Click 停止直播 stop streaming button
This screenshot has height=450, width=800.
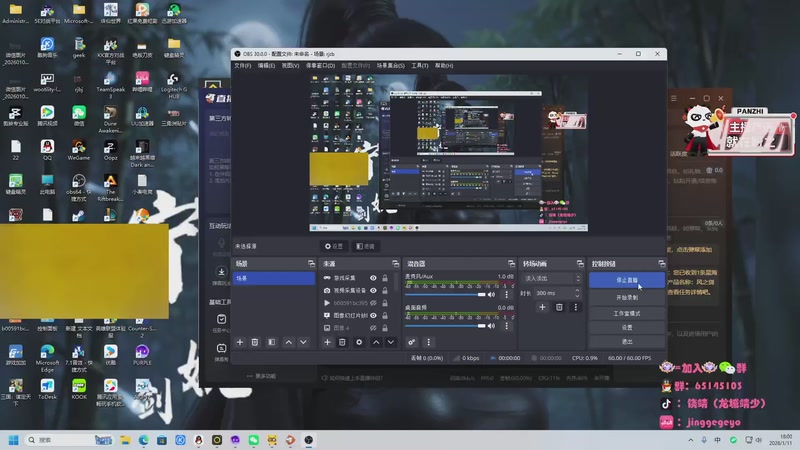627,280
